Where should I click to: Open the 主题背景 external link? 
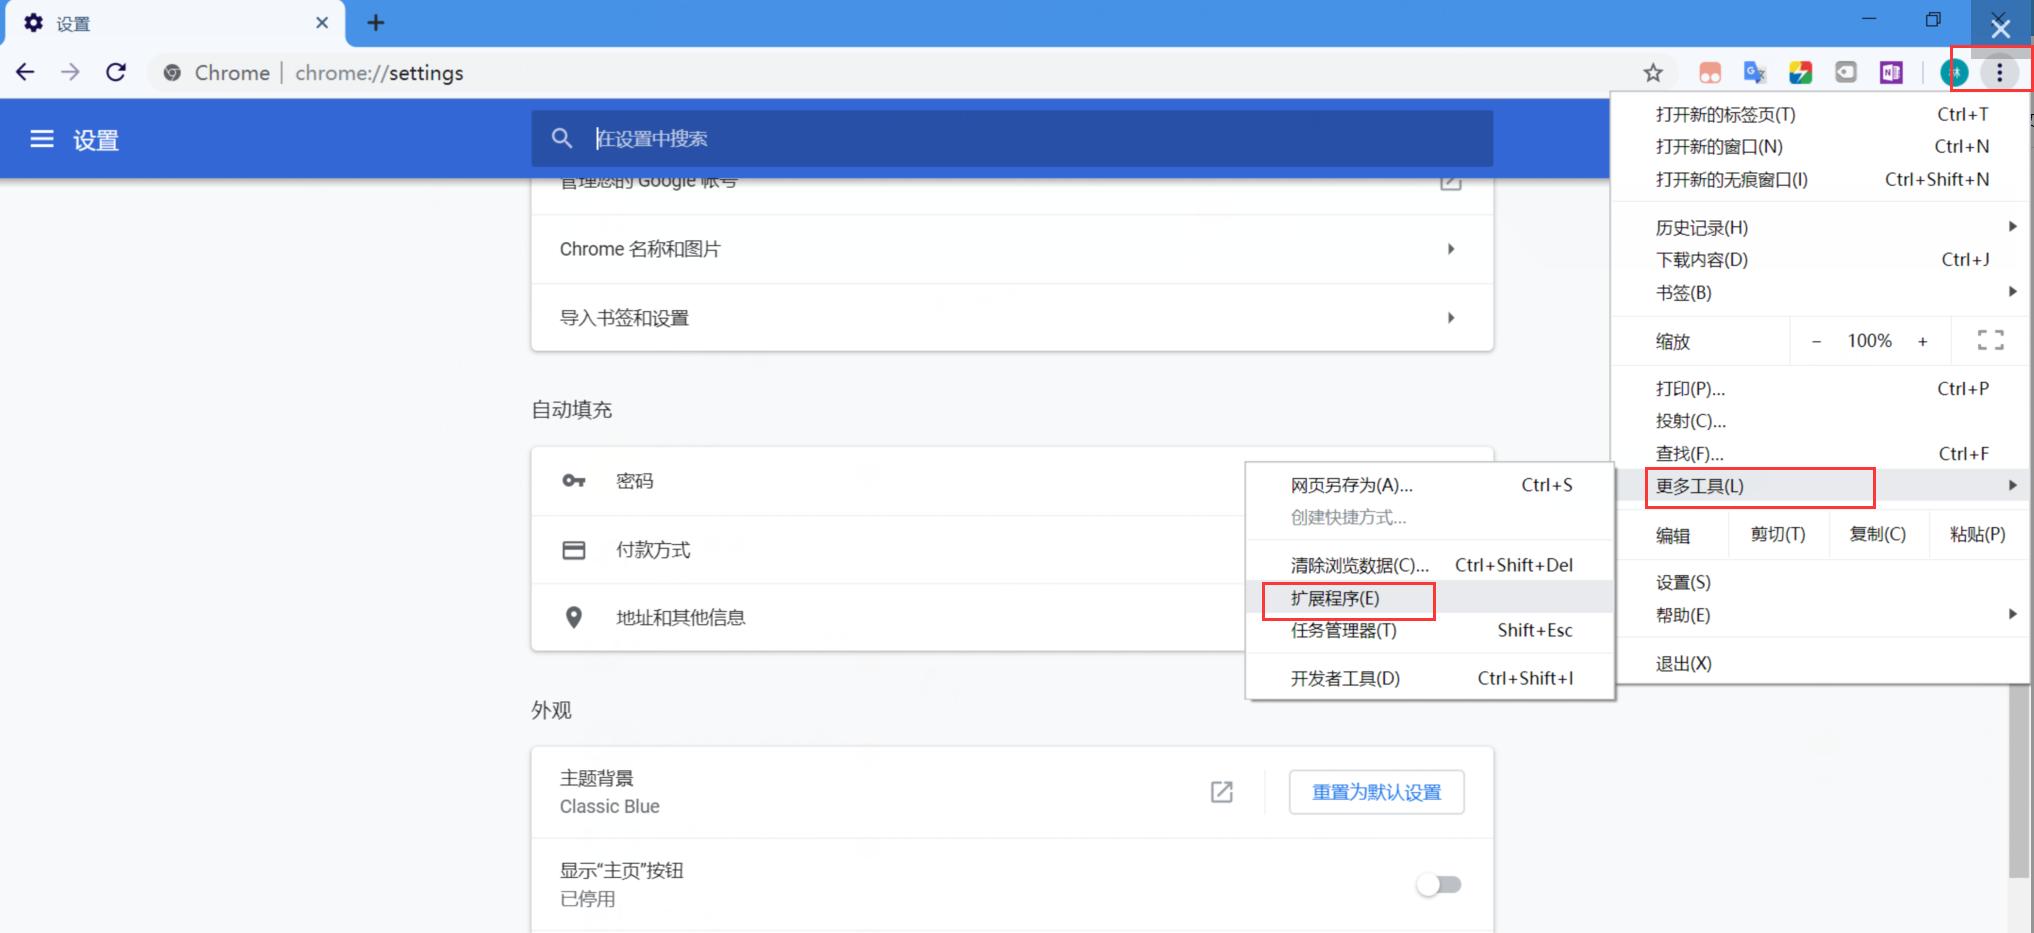click(1221, 792)
